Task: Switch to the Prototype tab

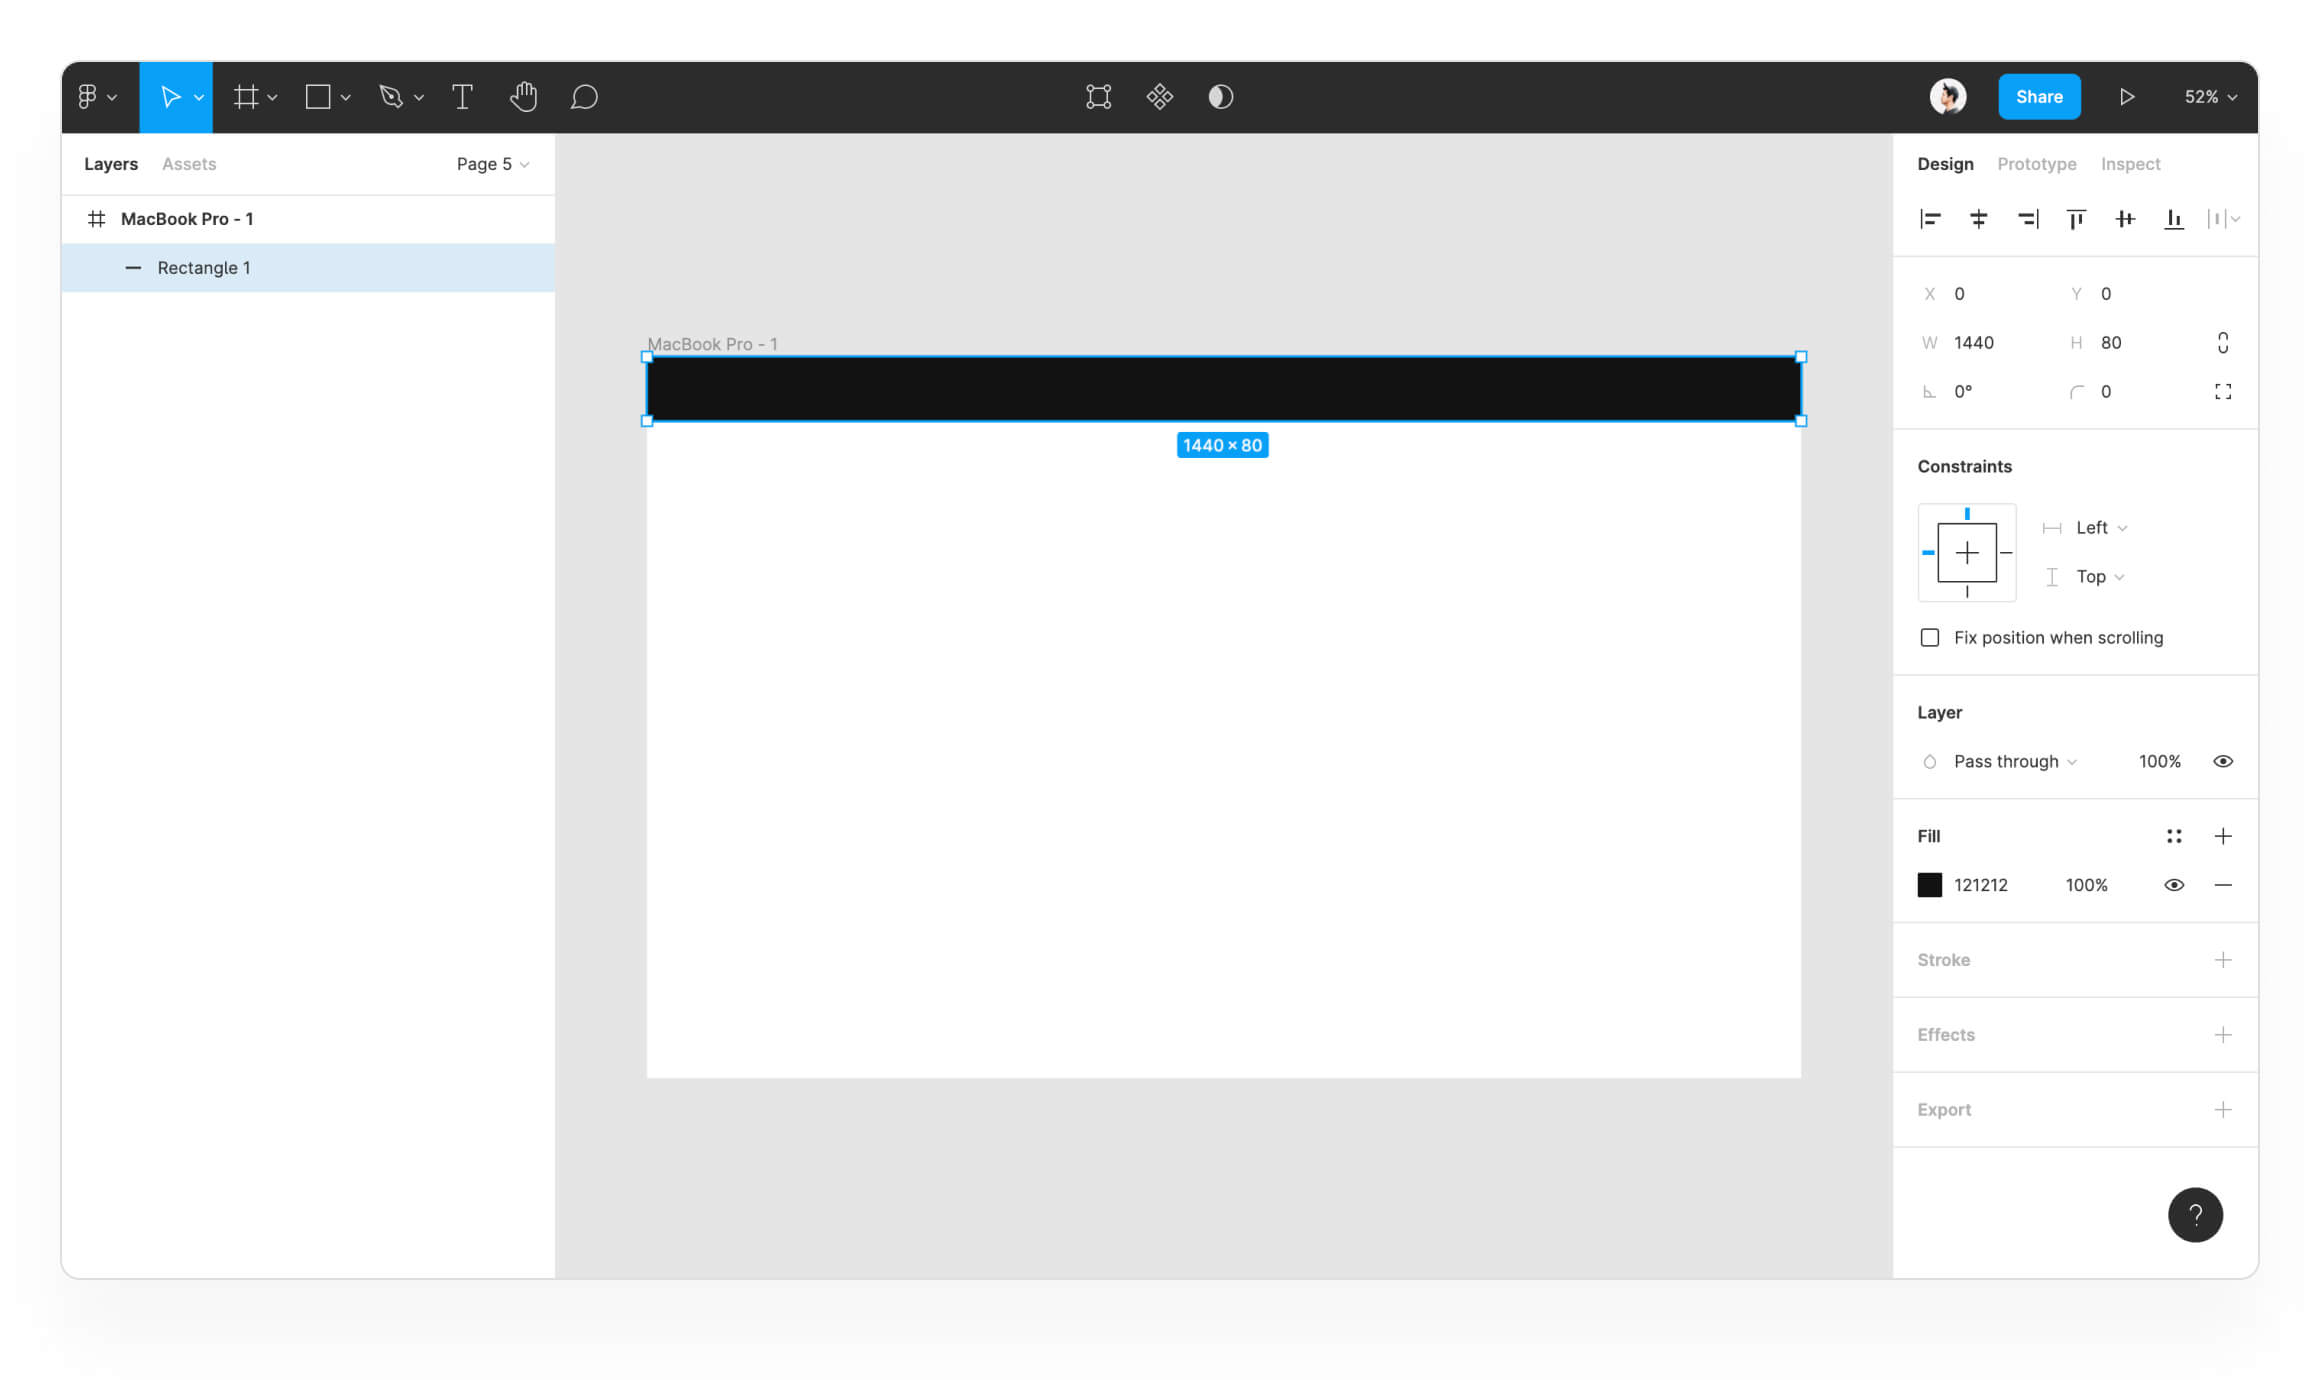Action: (x=2036, y=164)
